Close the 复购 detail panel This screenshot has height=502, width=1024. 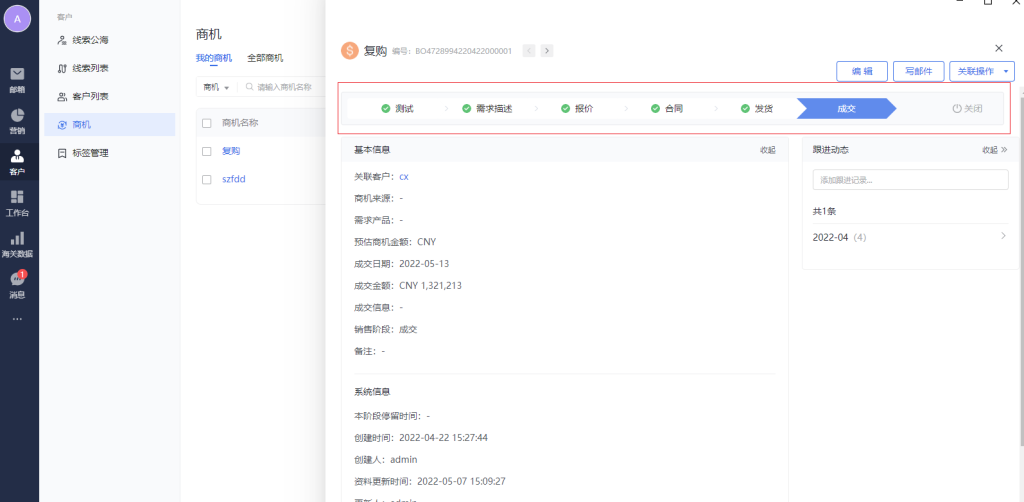[998, 48]
